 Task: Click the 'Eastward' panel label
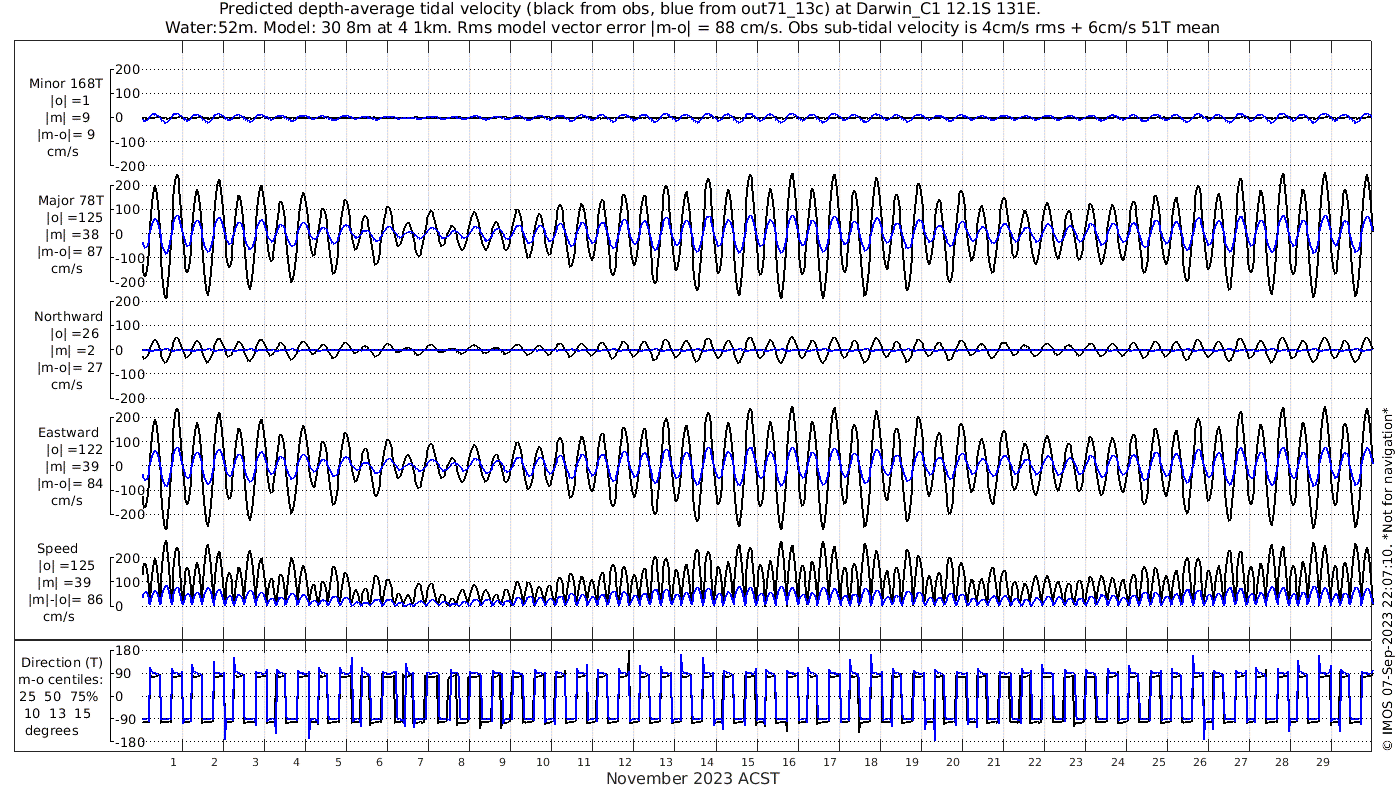[x=68, y=433]
